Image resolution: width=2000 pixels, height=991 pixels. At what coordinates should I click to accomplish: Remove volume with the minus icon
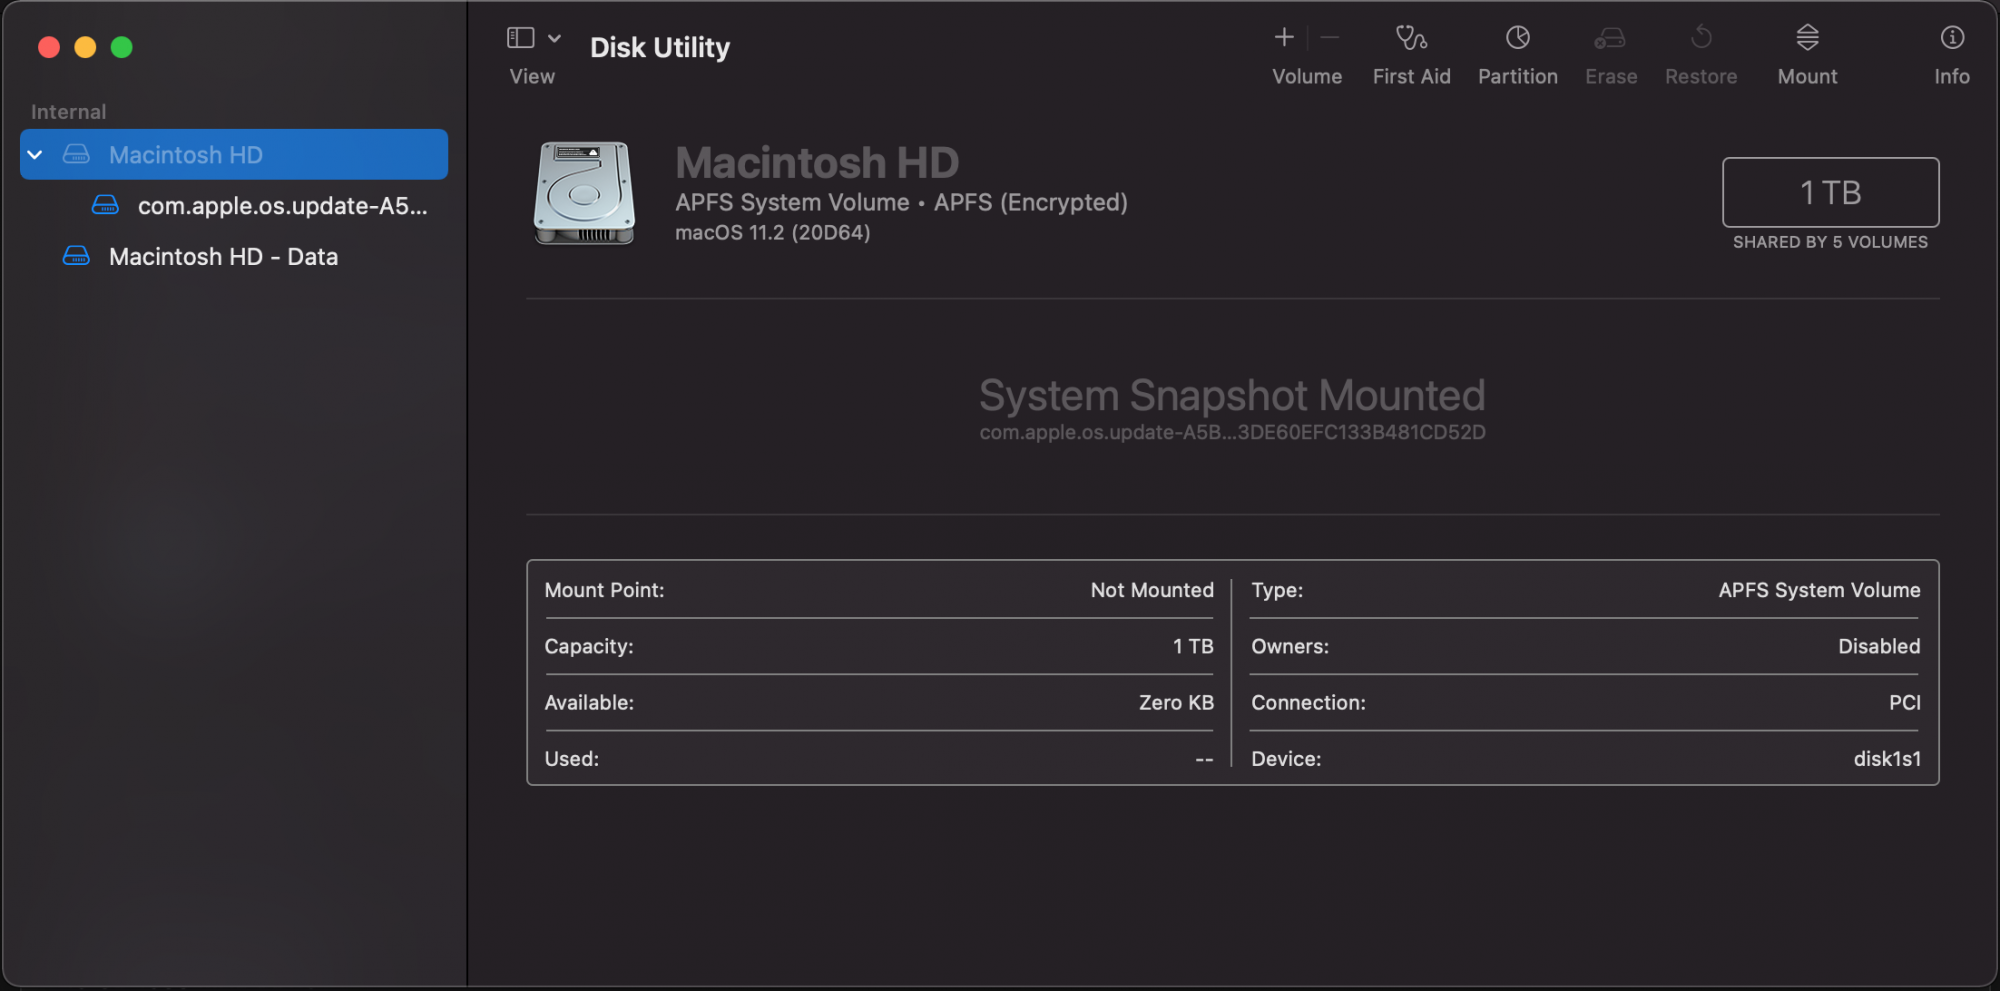tap(1329, 38)
